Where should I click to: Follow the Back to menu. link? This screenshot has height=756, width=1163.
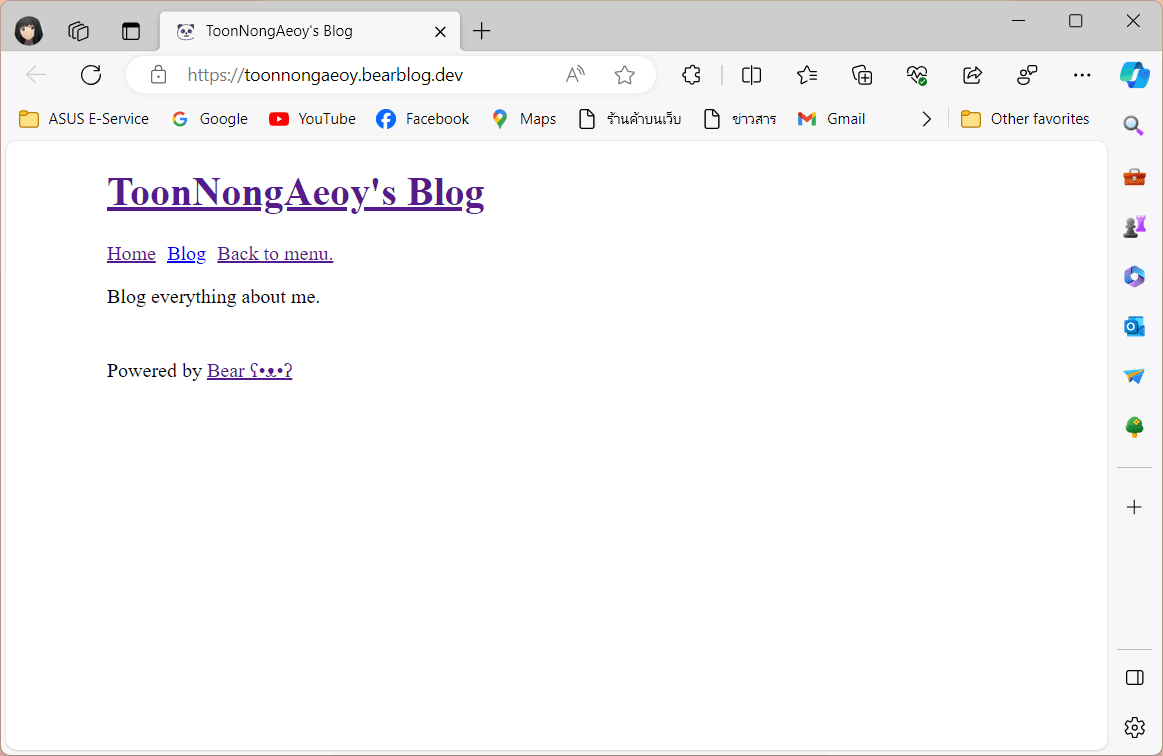point(275,254)
